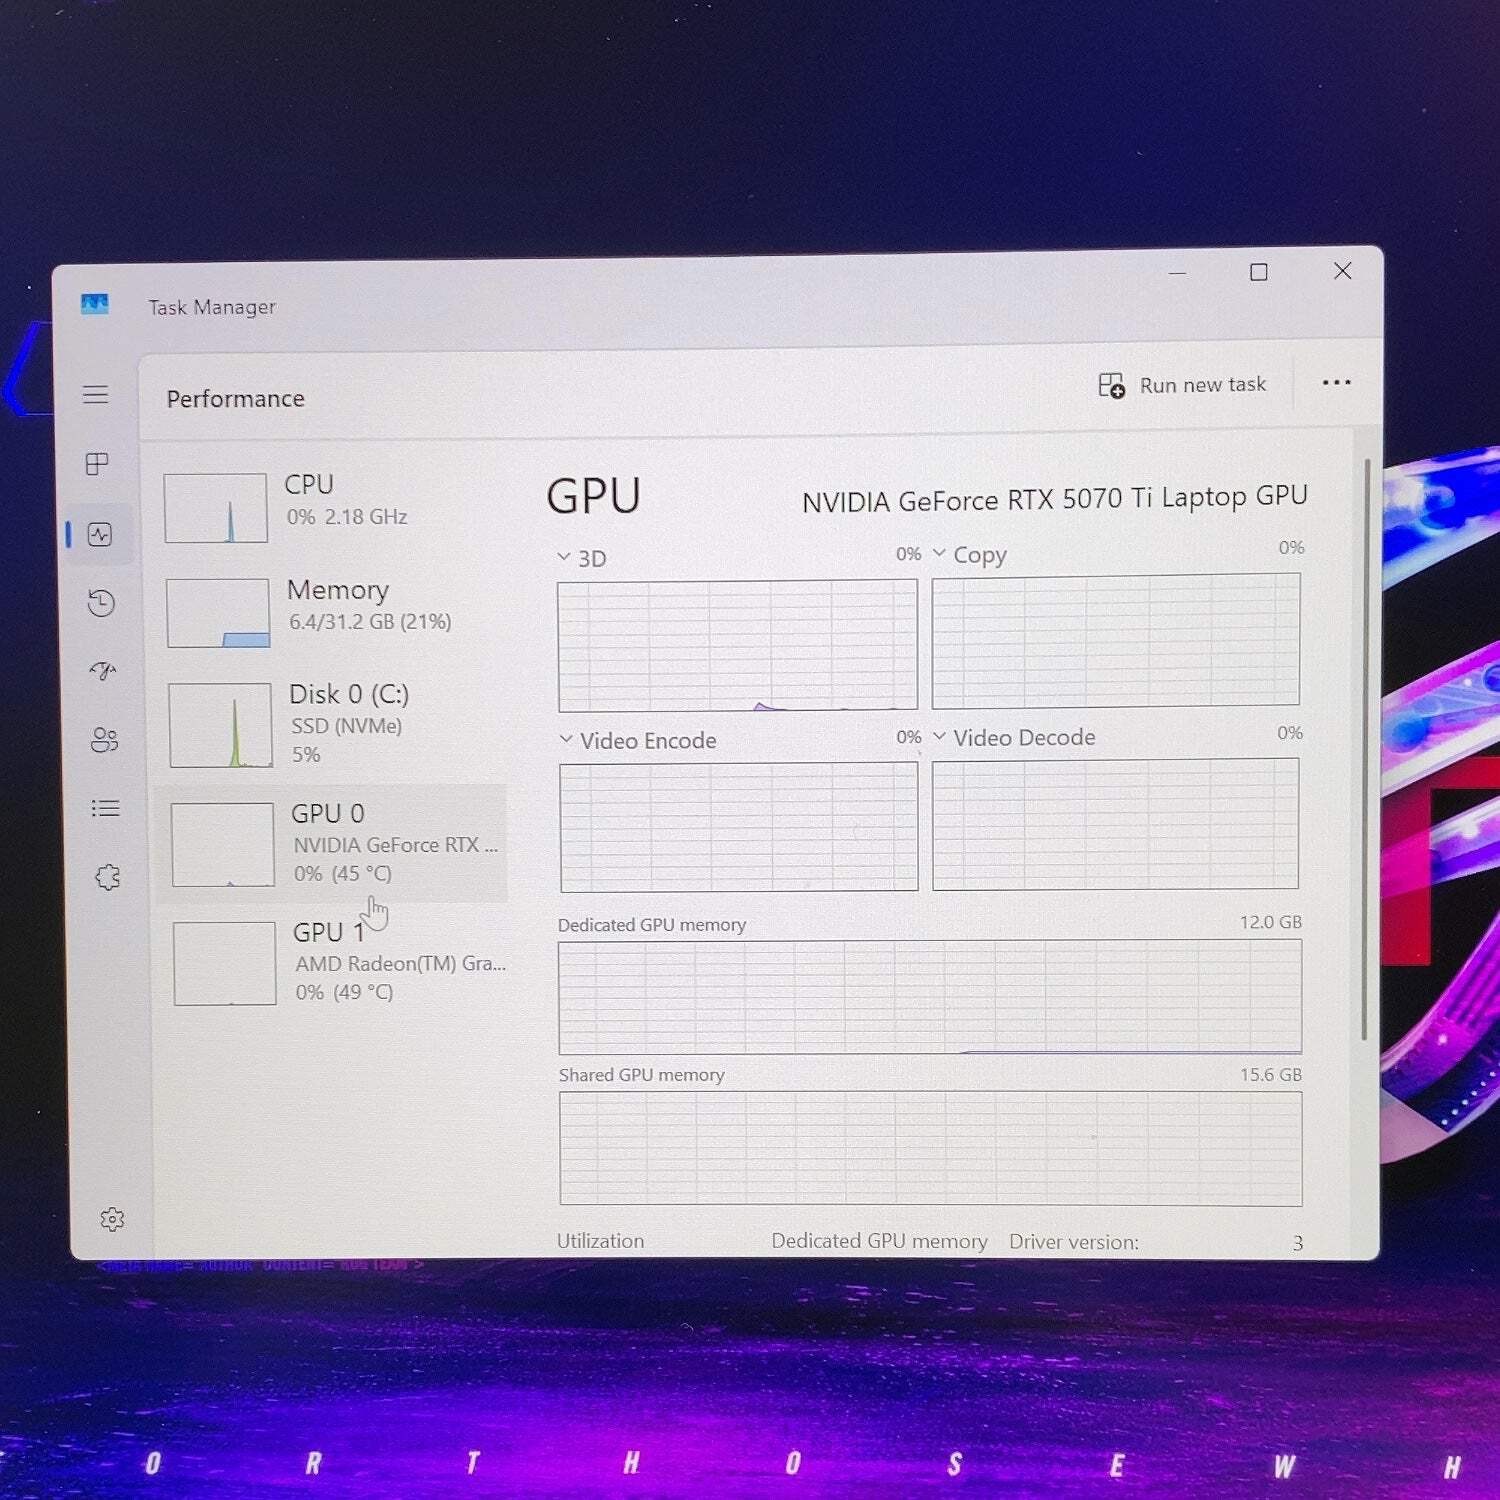The width and height of the screenshot is (1500, 1500).
Task: Open Task Manager Settings gear icon
Action: point(112,1219)
